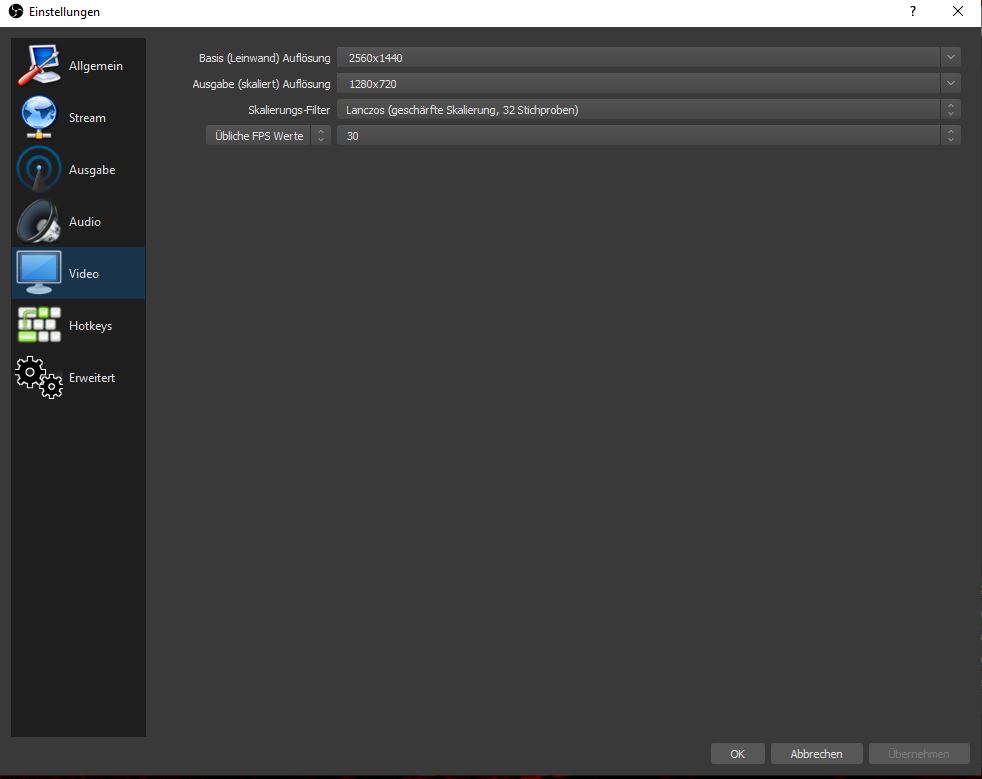Click the question mark help button
The width and height of the screenshot is (982, 779).
pyautogui.click(x=912, y=12)
